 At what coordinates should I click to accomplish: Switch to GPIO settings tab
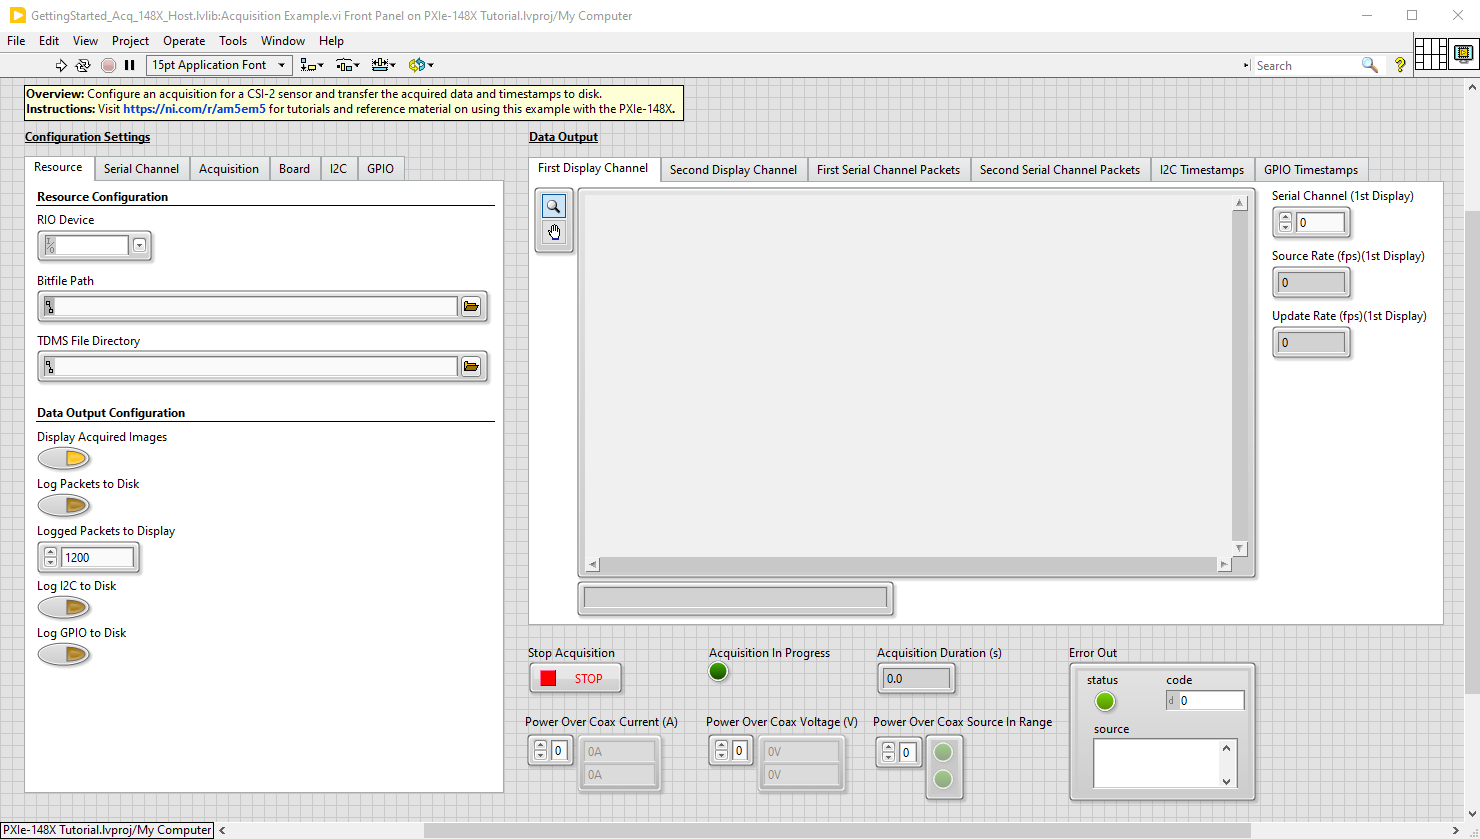380,169
